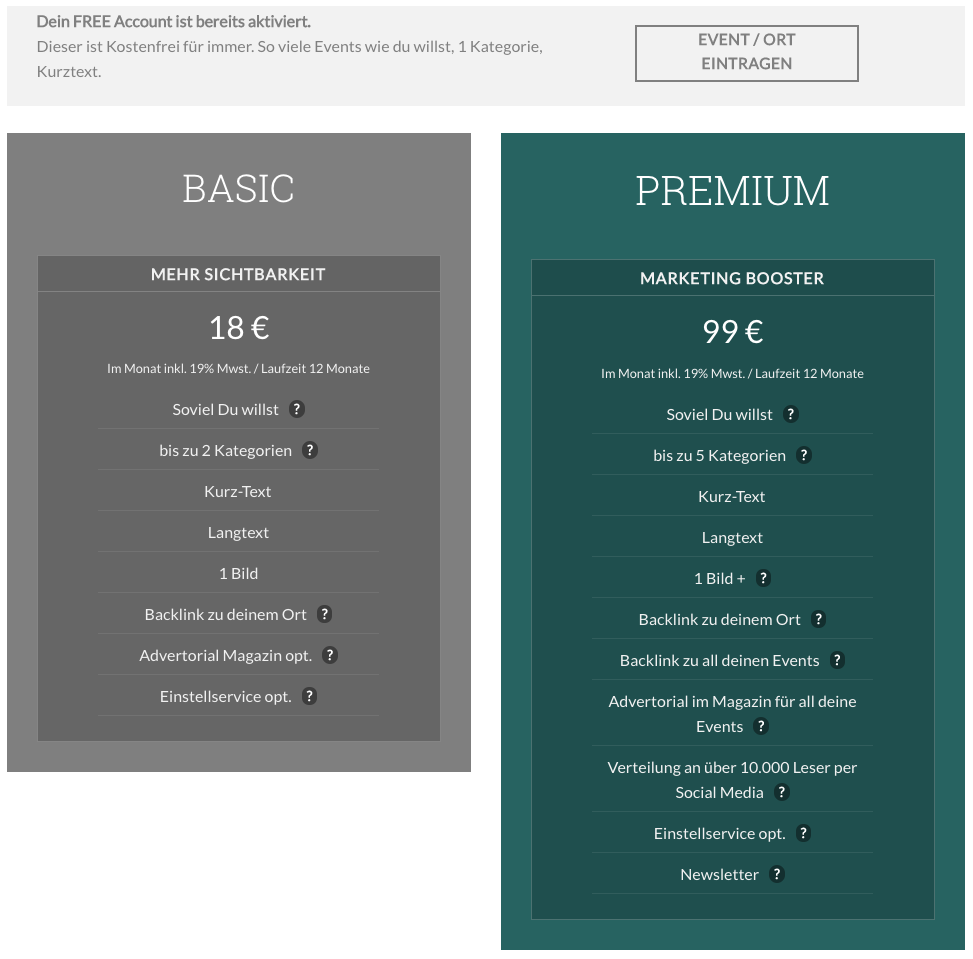Click the question mark next to Newsletter

pyautogui.click(x=777, y=874)
